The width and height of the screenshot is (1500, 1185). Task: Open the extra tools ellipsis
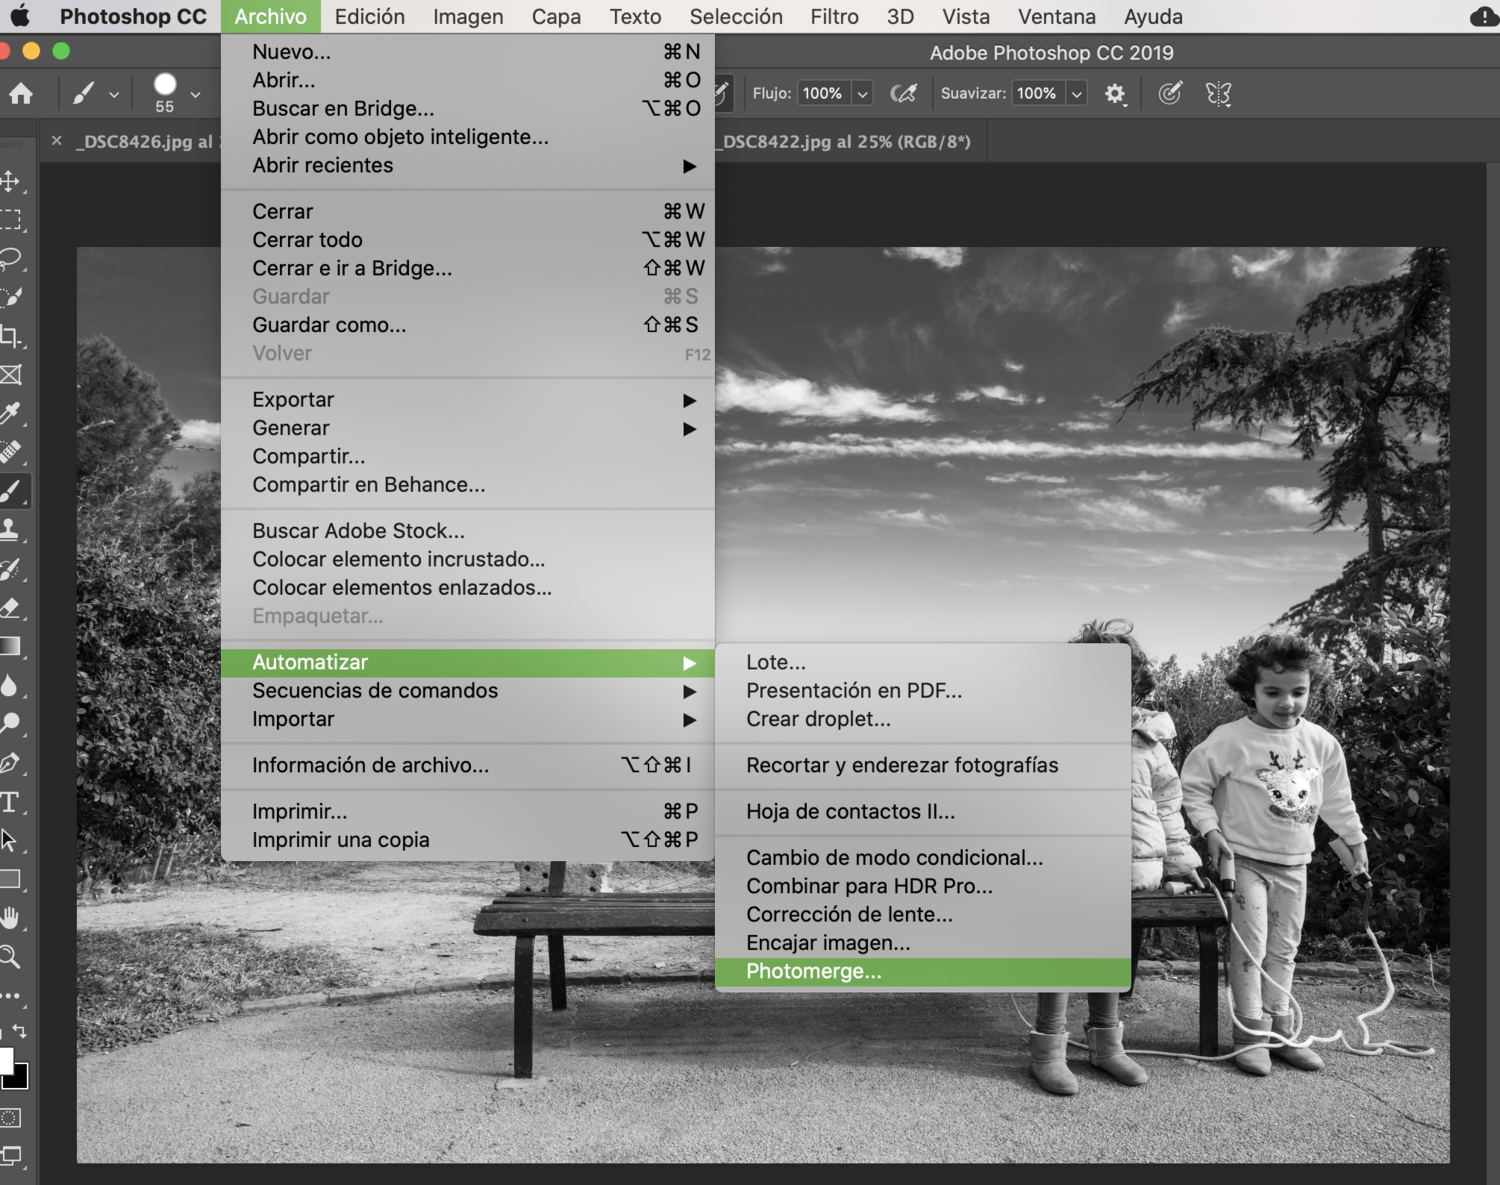11,996
